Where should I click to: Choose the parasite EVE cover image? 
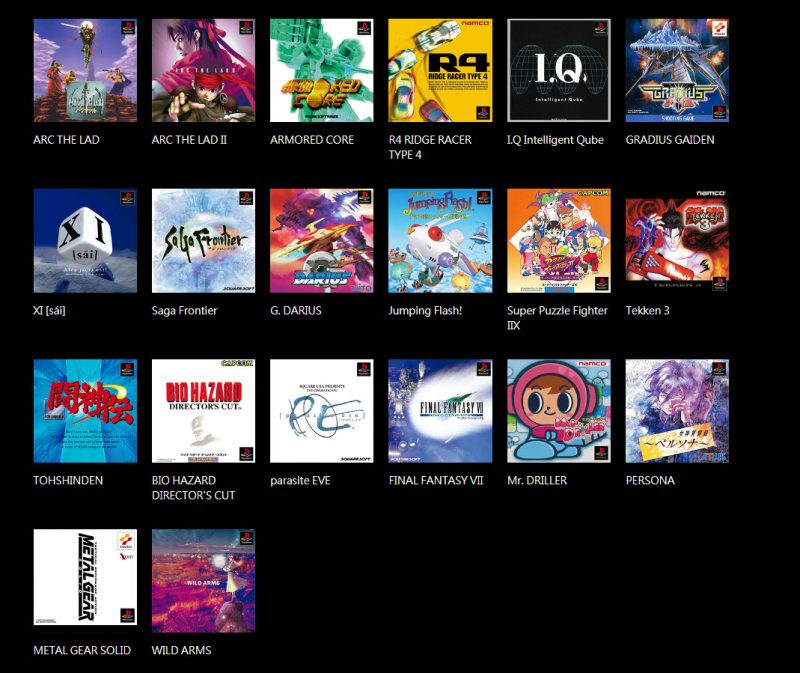[322, 411]
